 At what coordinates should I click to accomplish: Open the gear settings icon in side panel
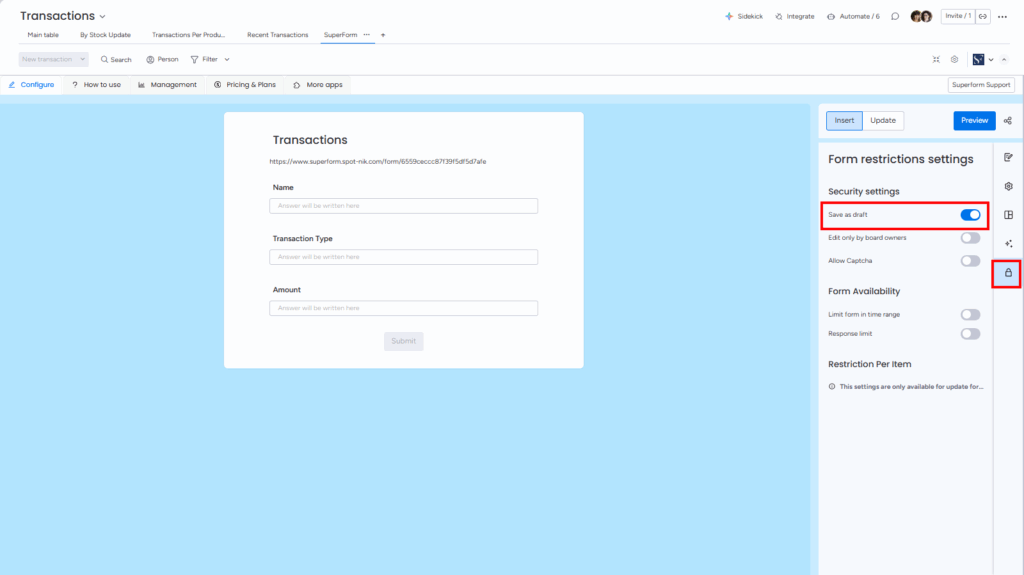1008,186
